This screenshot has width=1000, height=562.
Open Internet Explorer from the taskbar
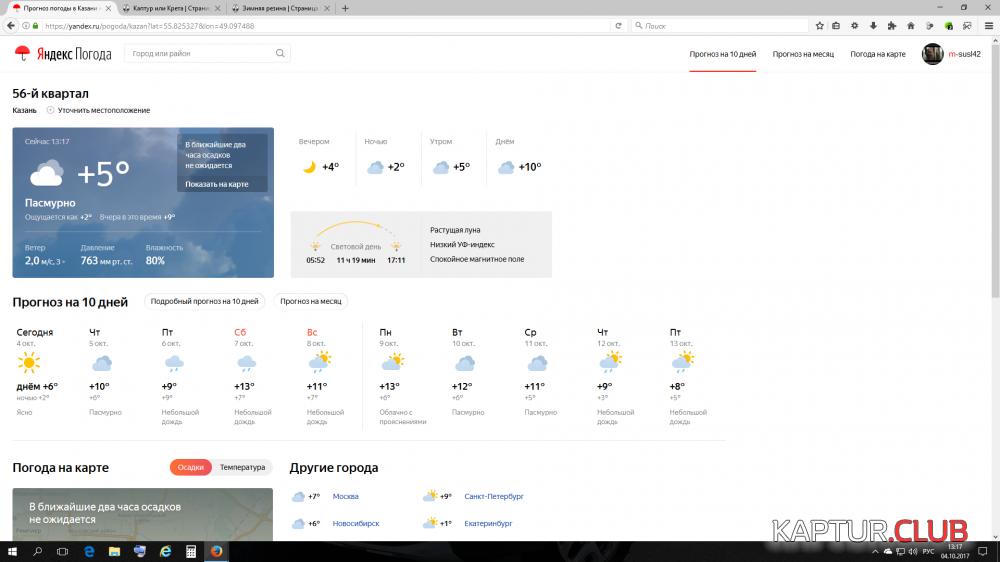coord(165,551)
